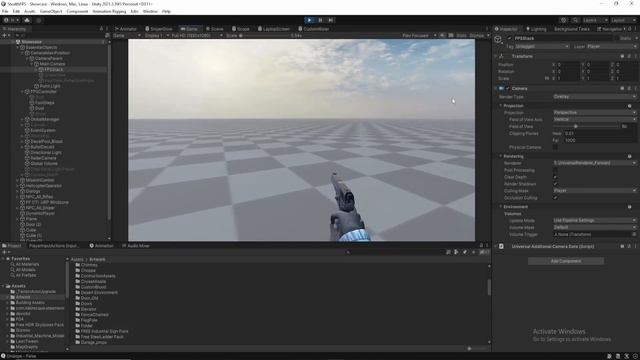Toggle the Camera component enabled checkbox

[x=507, y=89]
